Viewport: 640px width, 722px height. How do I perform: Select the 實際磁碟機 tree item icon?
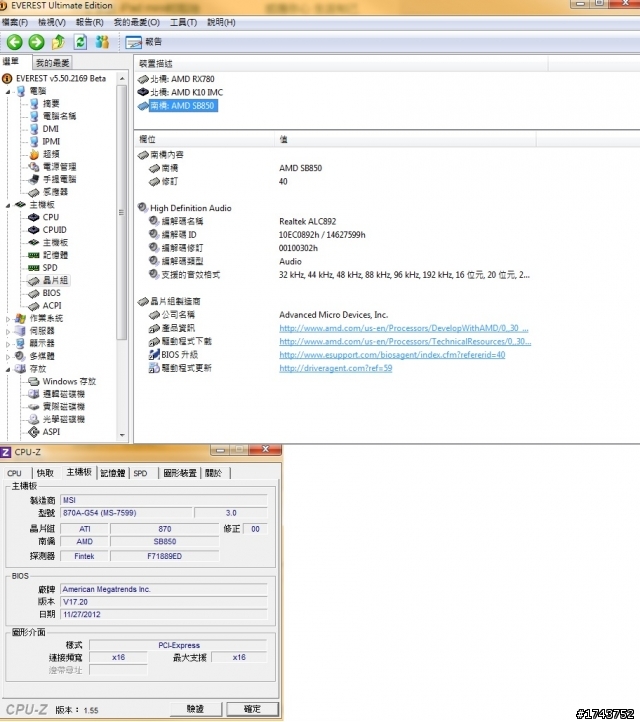(34, 407)
